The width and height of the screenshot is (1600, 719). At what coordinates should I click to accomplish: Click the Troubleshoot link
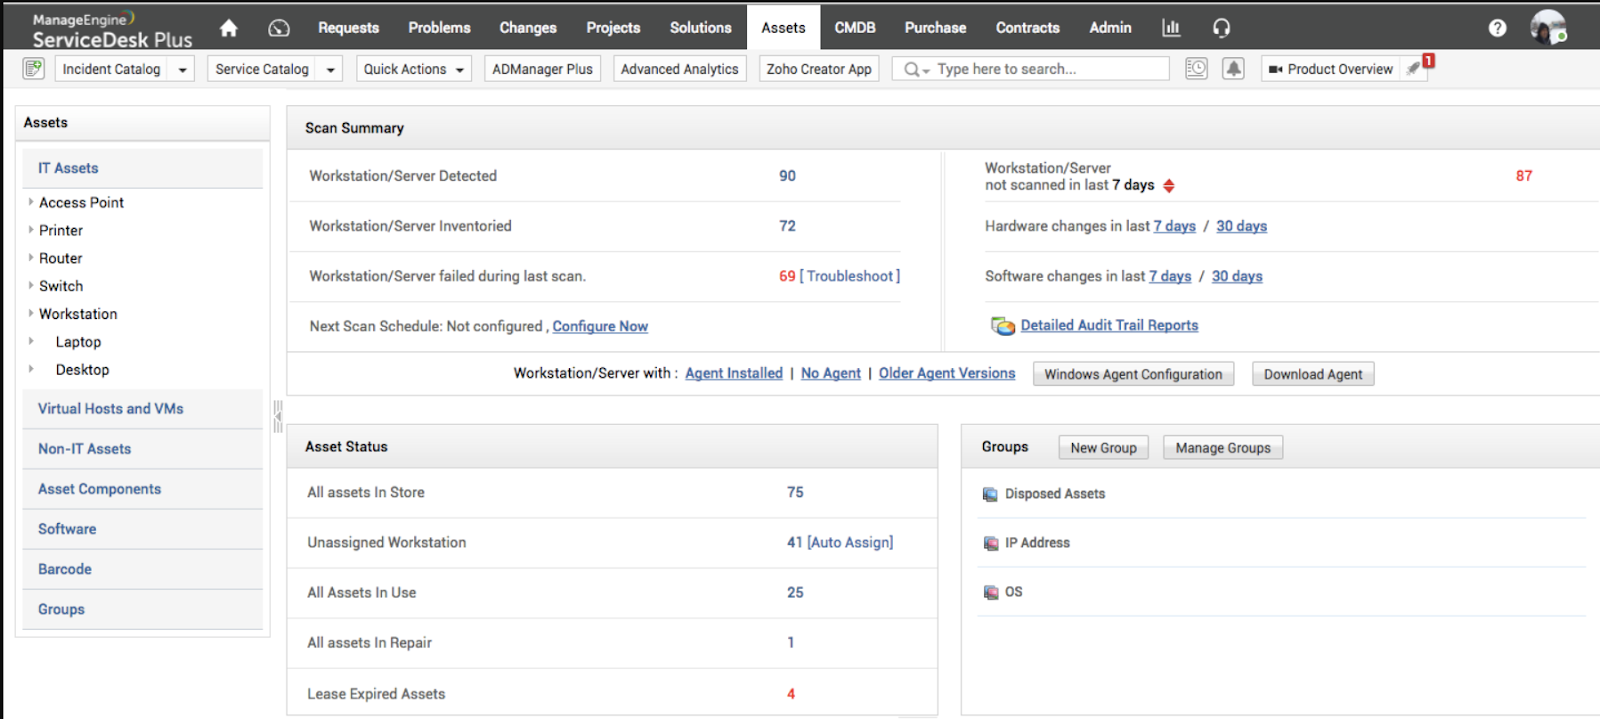[849, 276]
